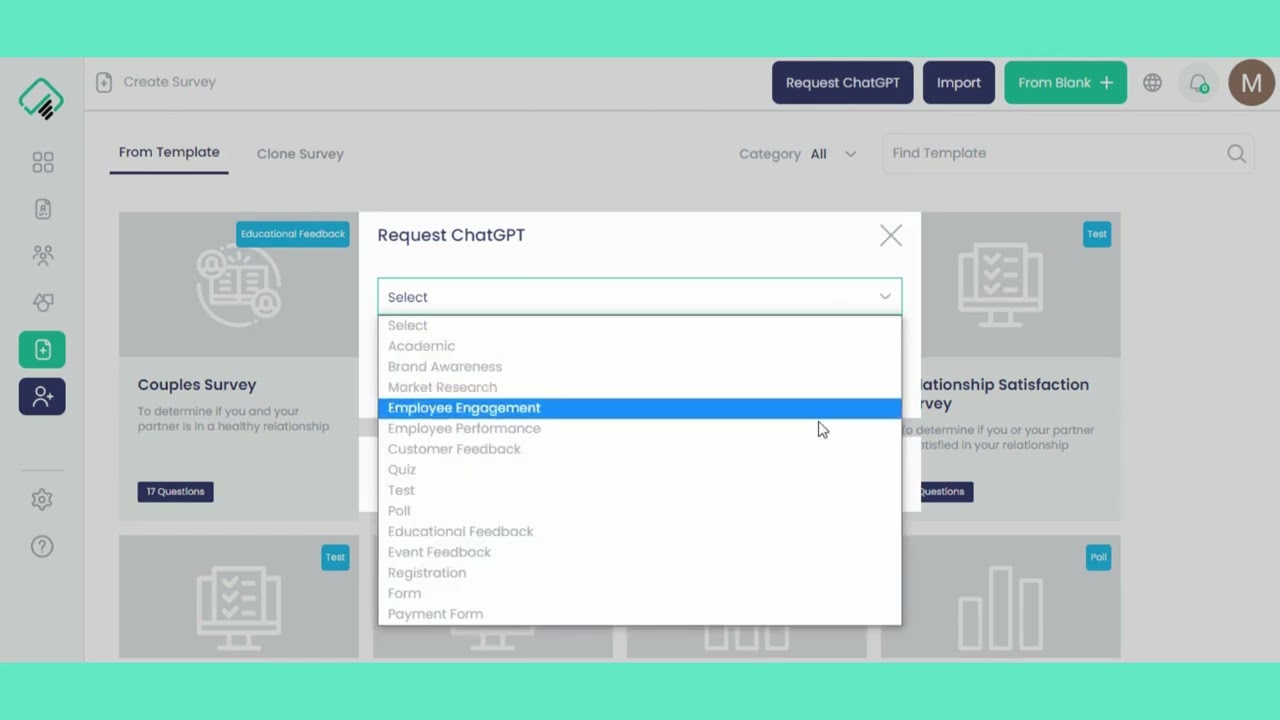Open the audience people icon in sidebar
1280x720 pixels.
click(43, 255)
